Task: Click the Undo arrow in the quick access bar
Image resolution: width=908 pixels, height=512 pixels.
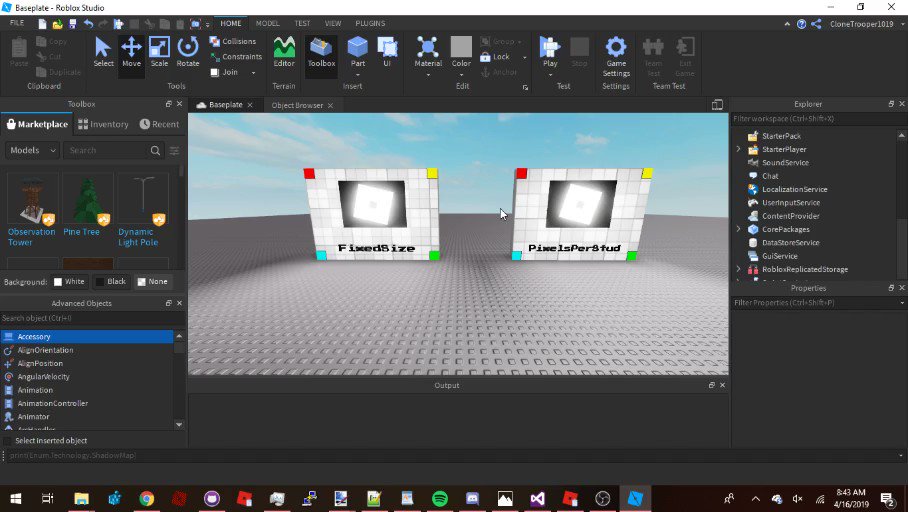Action: (88, 24)
